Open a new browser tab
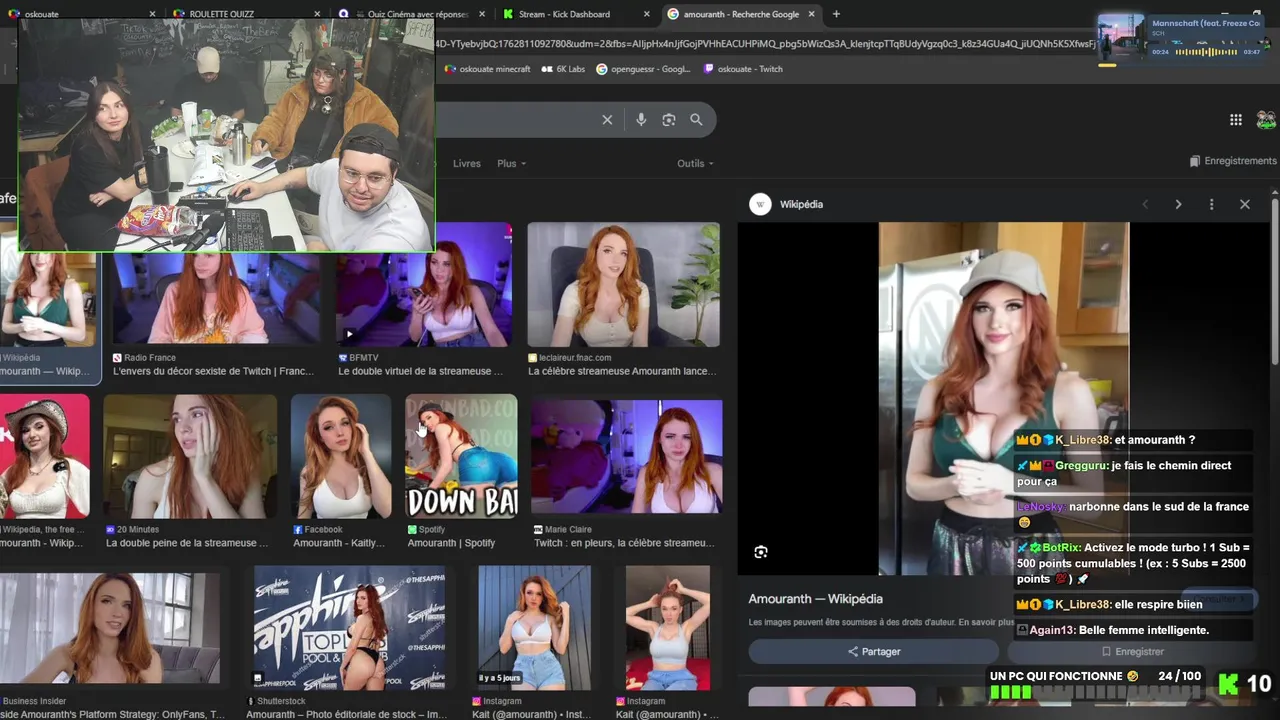Screen dimensions: 1280x720 click(836, 14)
